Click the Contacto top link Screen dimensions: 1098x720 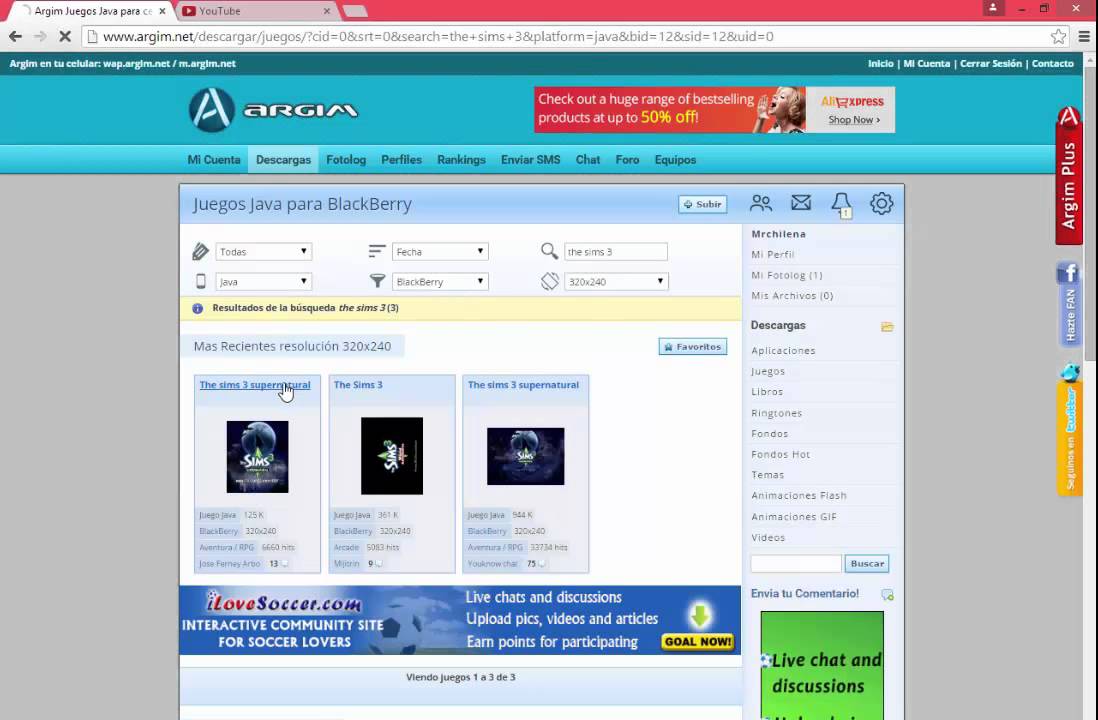coord(1052,63)
